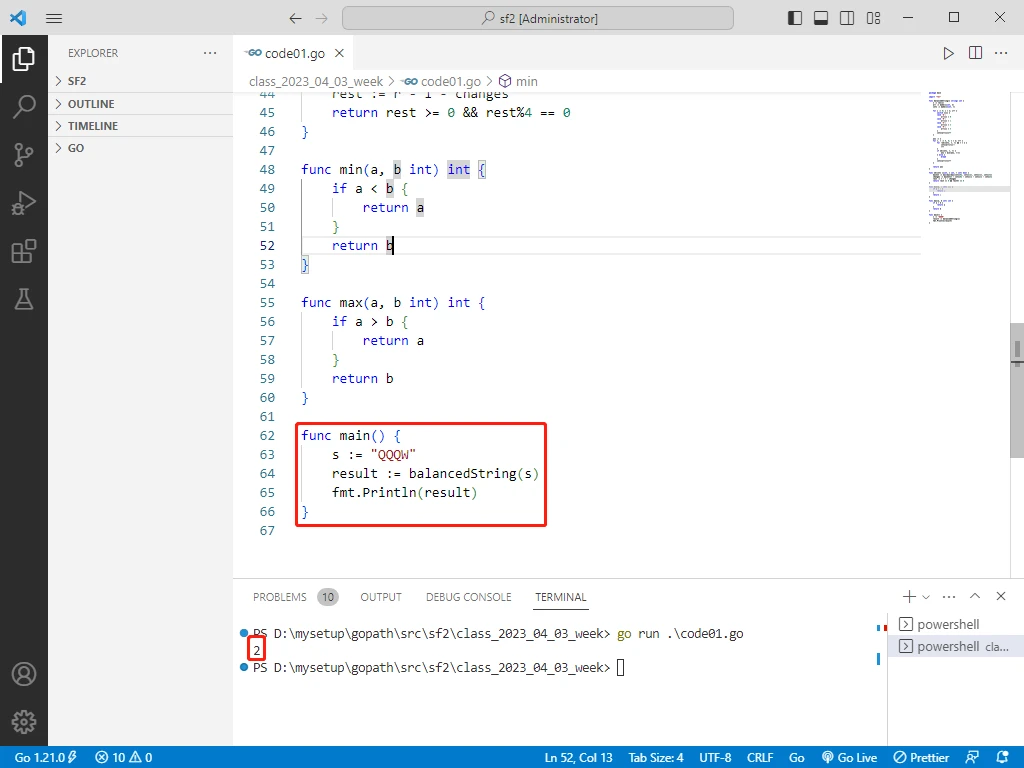
Task: Open the terminal launch profile dropdown arrow
Action: (x=925, y=597)
